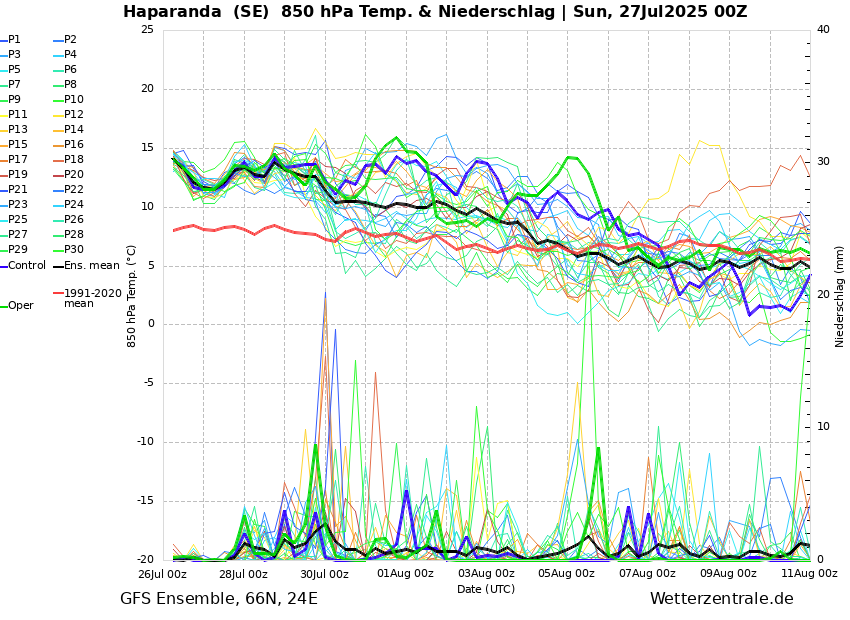The height and width of the screenshot is (620, 850).
Task: Select the P1 legend entry
Action: (14, 40)
